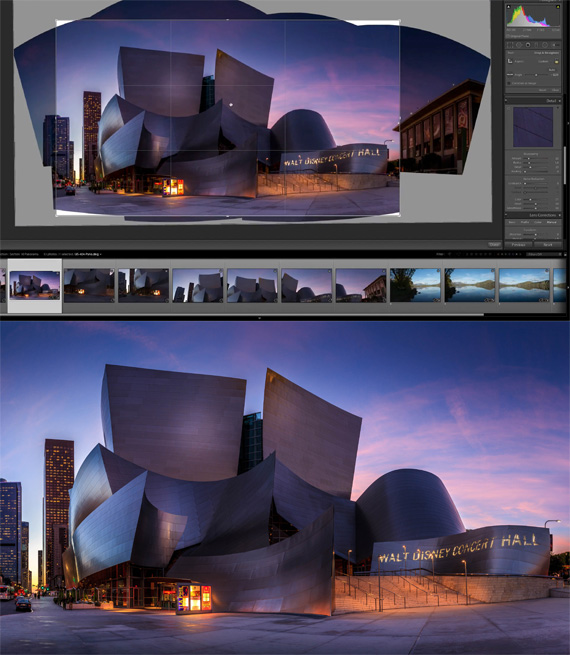Click the Auto straighten button

[552, 70]
